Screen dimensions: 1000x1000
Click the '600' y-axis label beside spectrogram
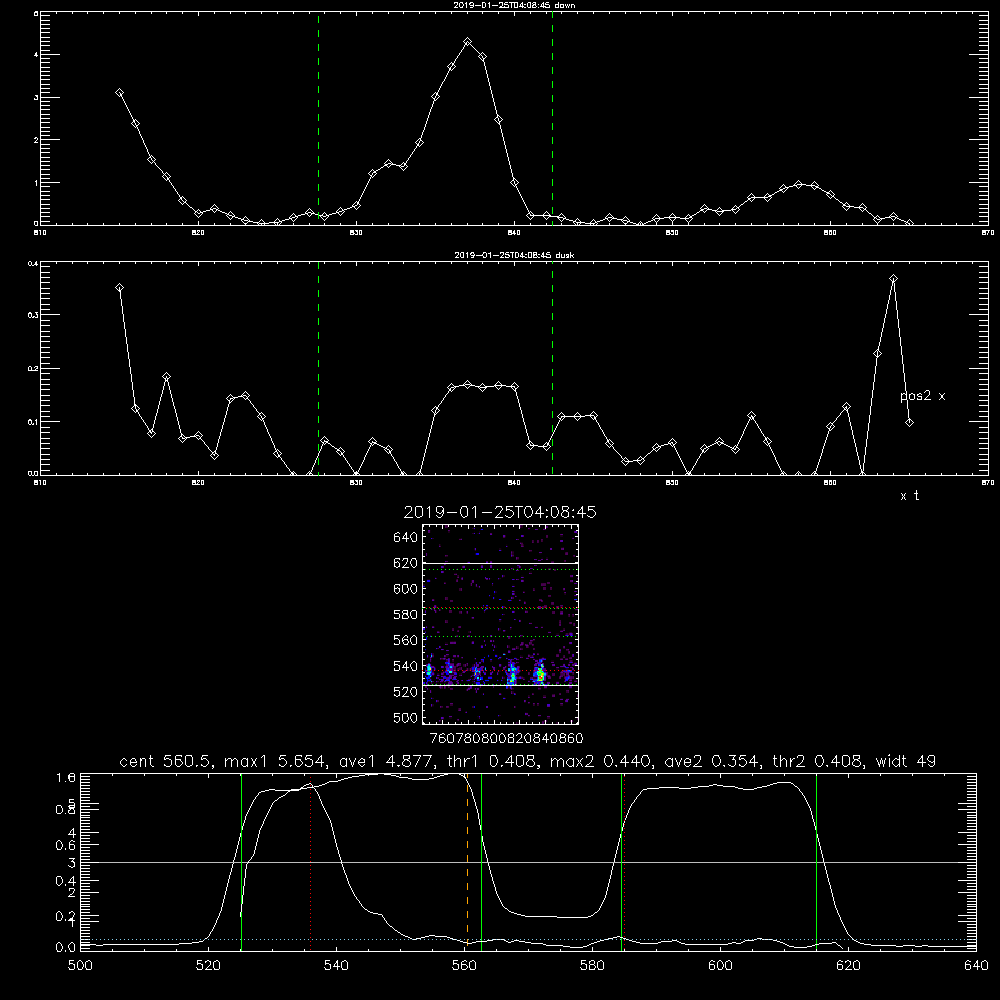(406, 589)
